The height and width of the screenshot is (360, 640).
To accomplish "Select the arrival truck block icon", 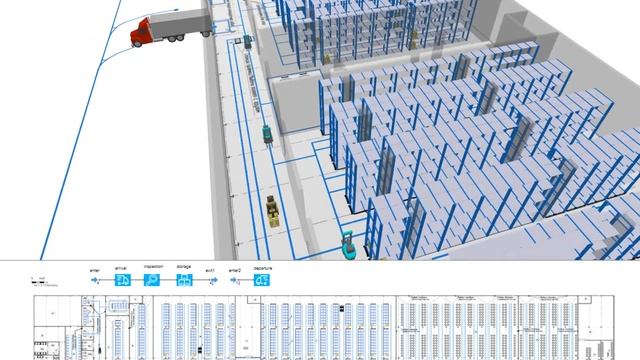I will tap(122, 280).
